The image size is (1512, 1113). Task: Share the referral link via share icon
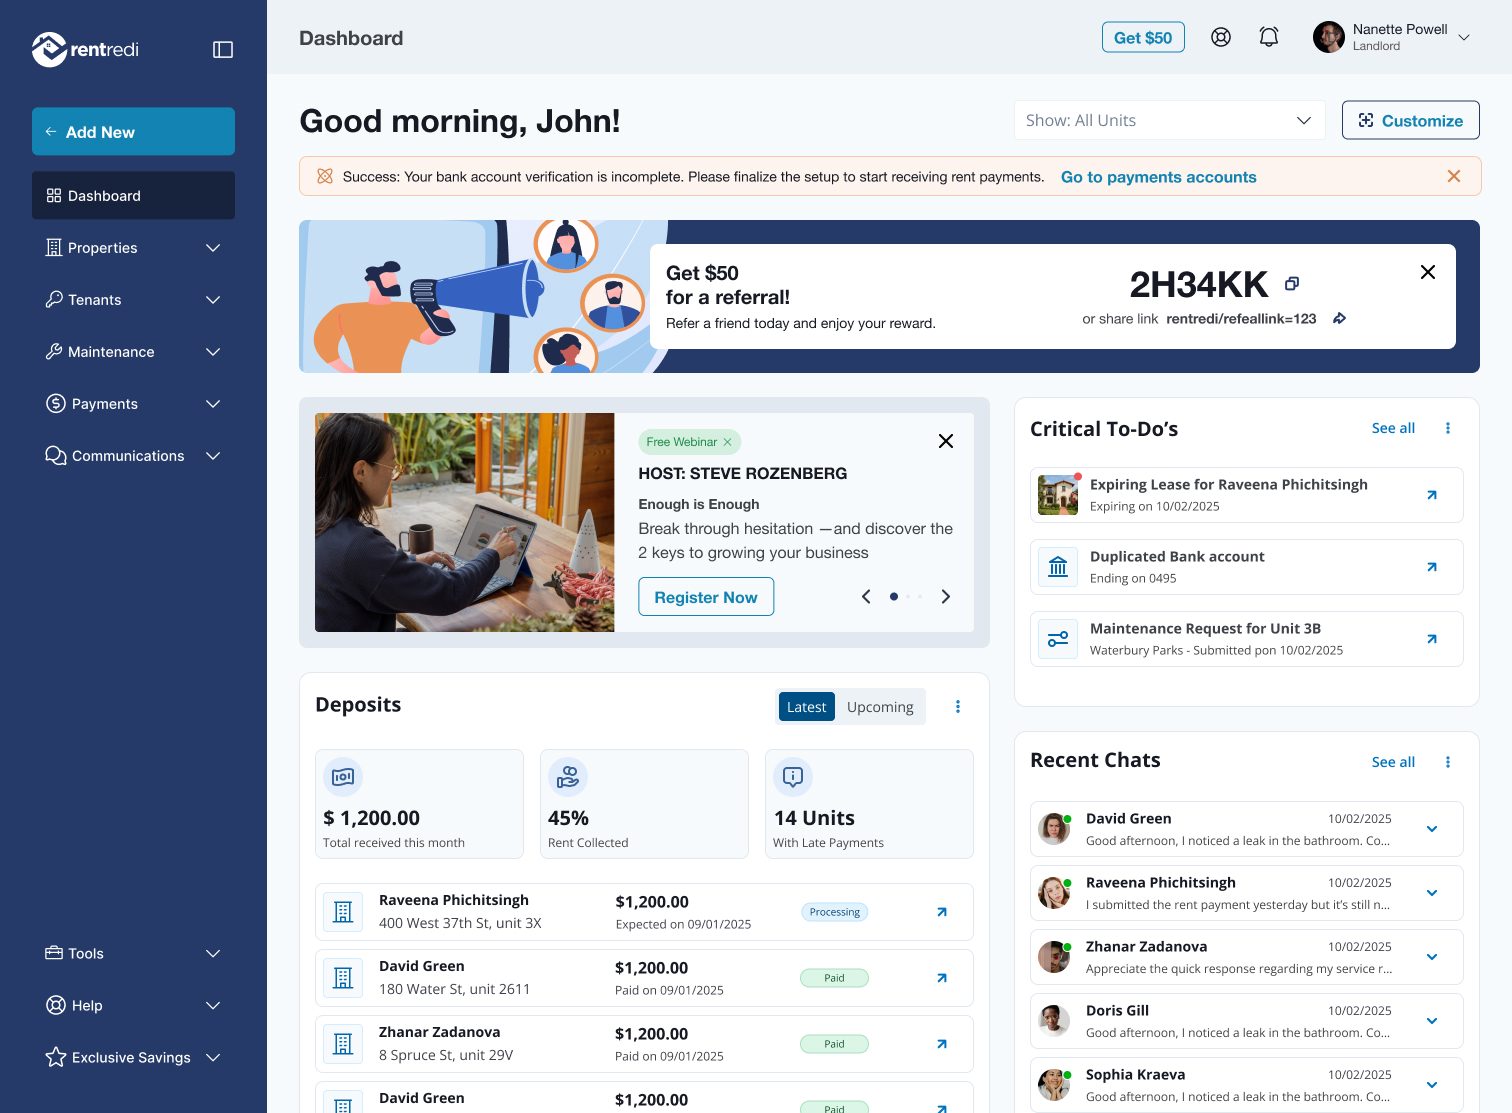coord(1339,318)
